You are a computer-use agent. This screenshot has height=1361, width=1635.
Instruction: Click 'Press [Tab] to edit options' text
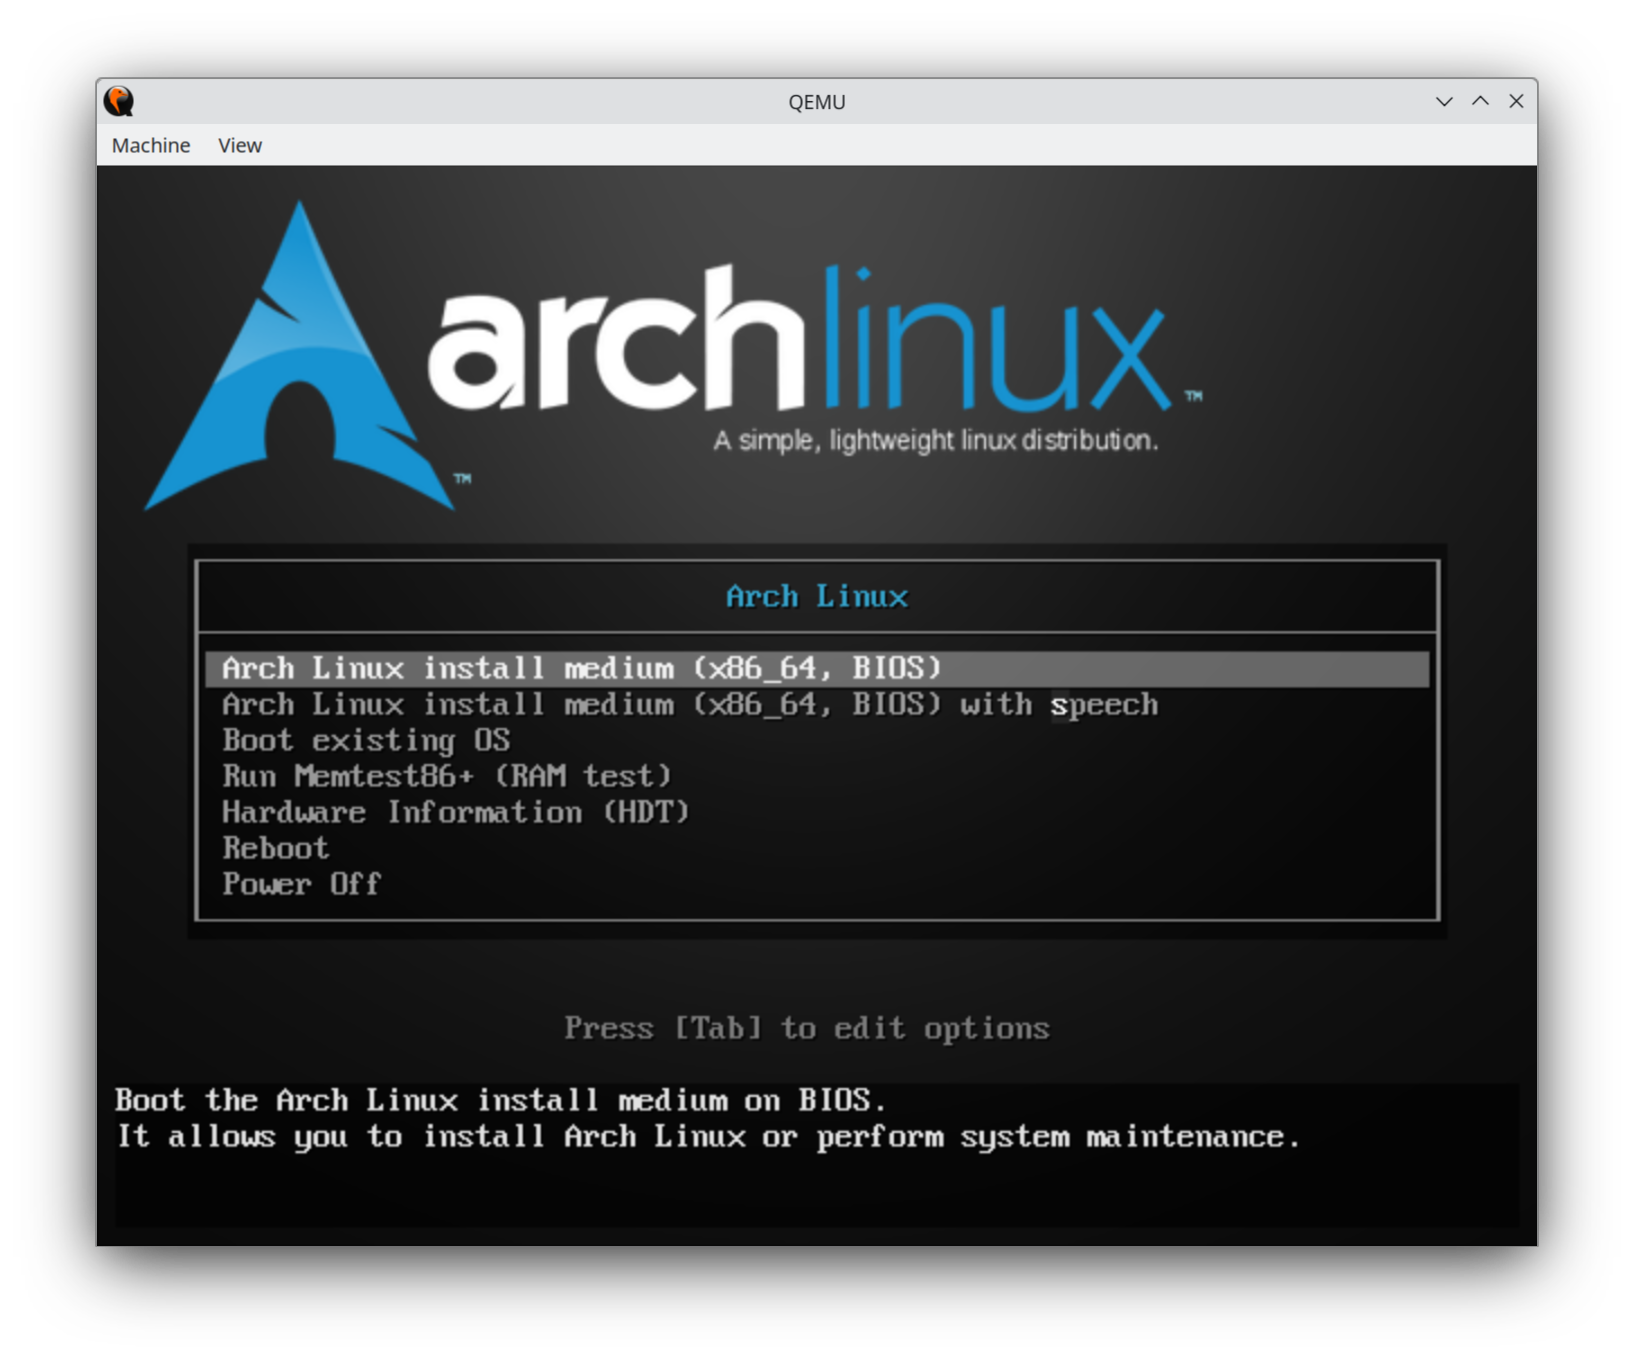click(806, 1028)
